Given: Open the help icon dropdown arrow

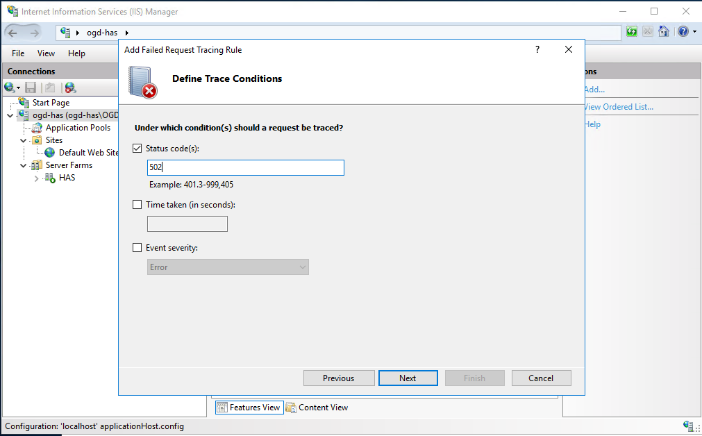Looking at the screenshot, I should (694, 32).
